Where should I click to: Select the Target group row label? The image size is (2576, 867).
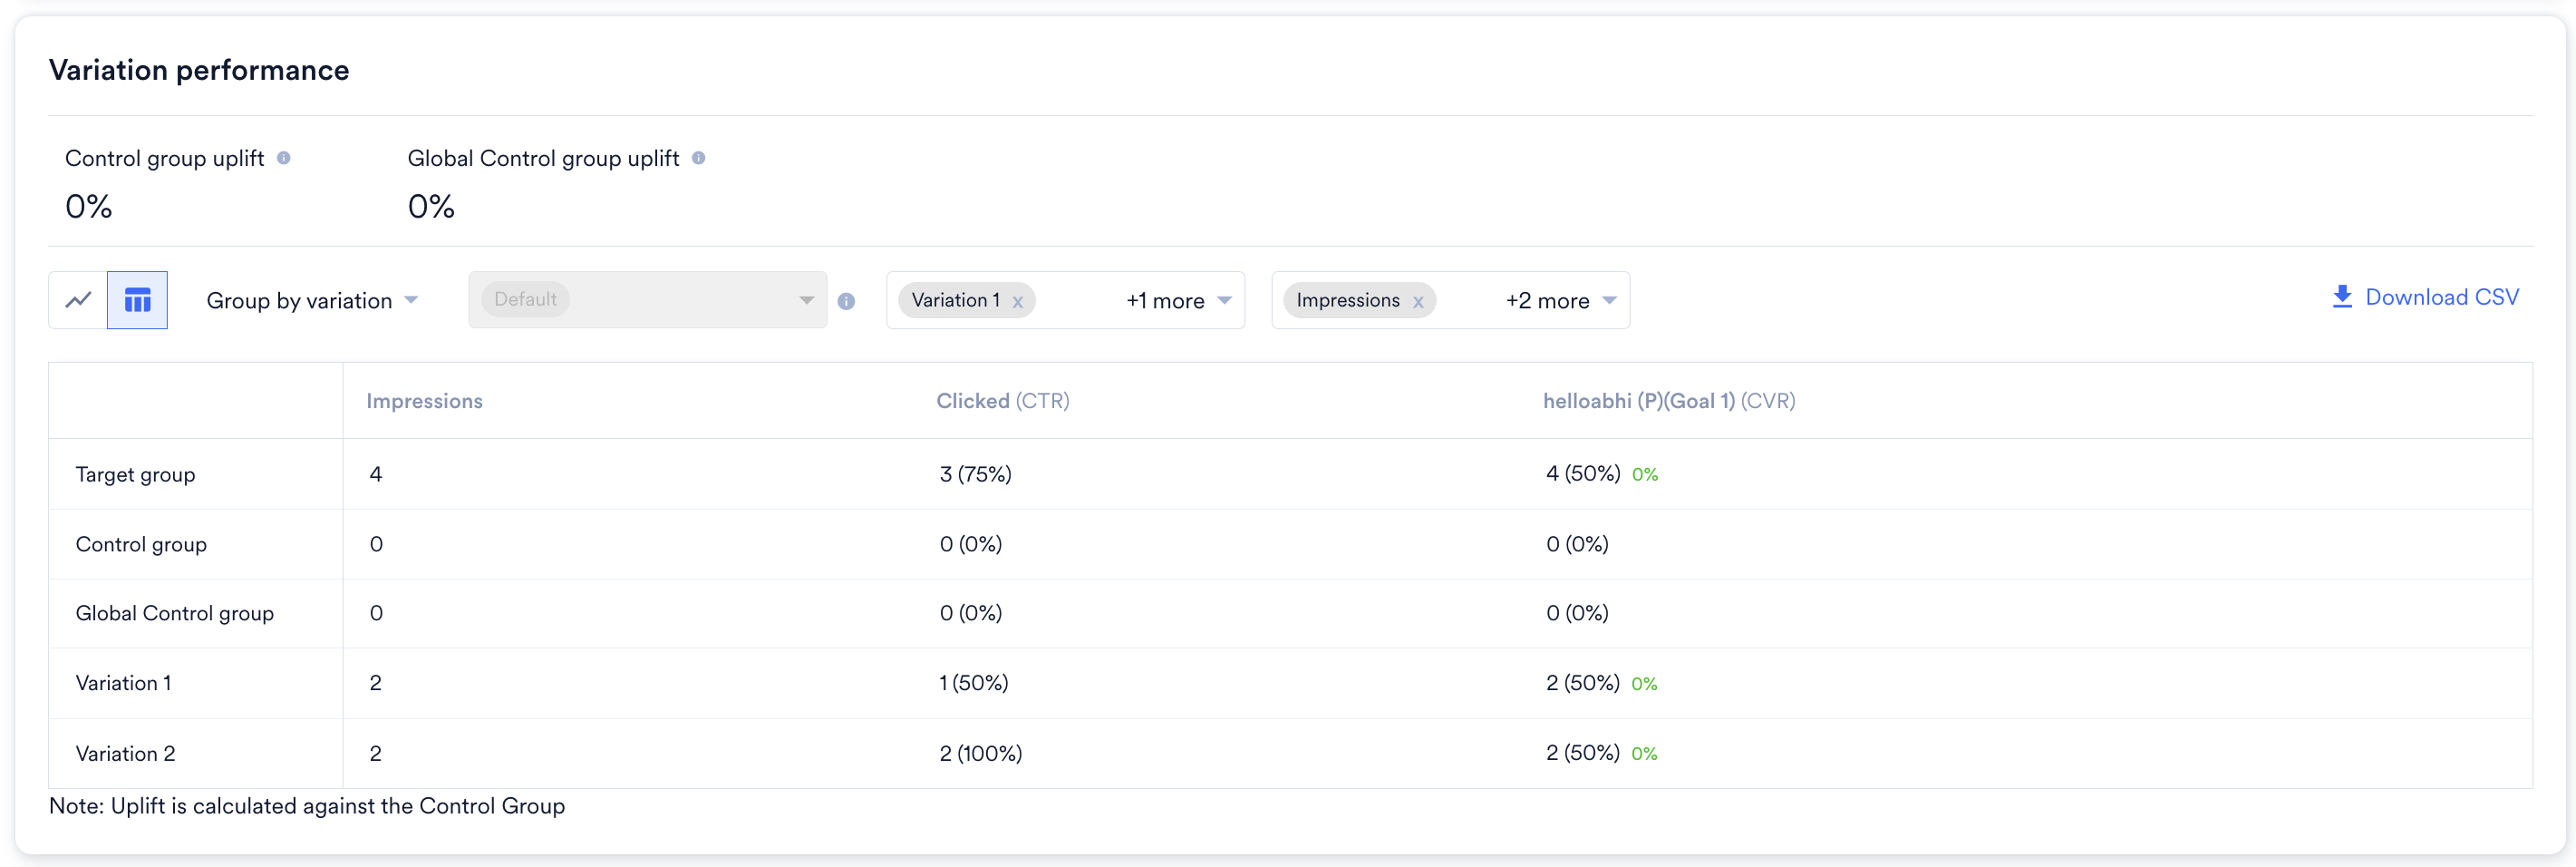click(135, 475)
